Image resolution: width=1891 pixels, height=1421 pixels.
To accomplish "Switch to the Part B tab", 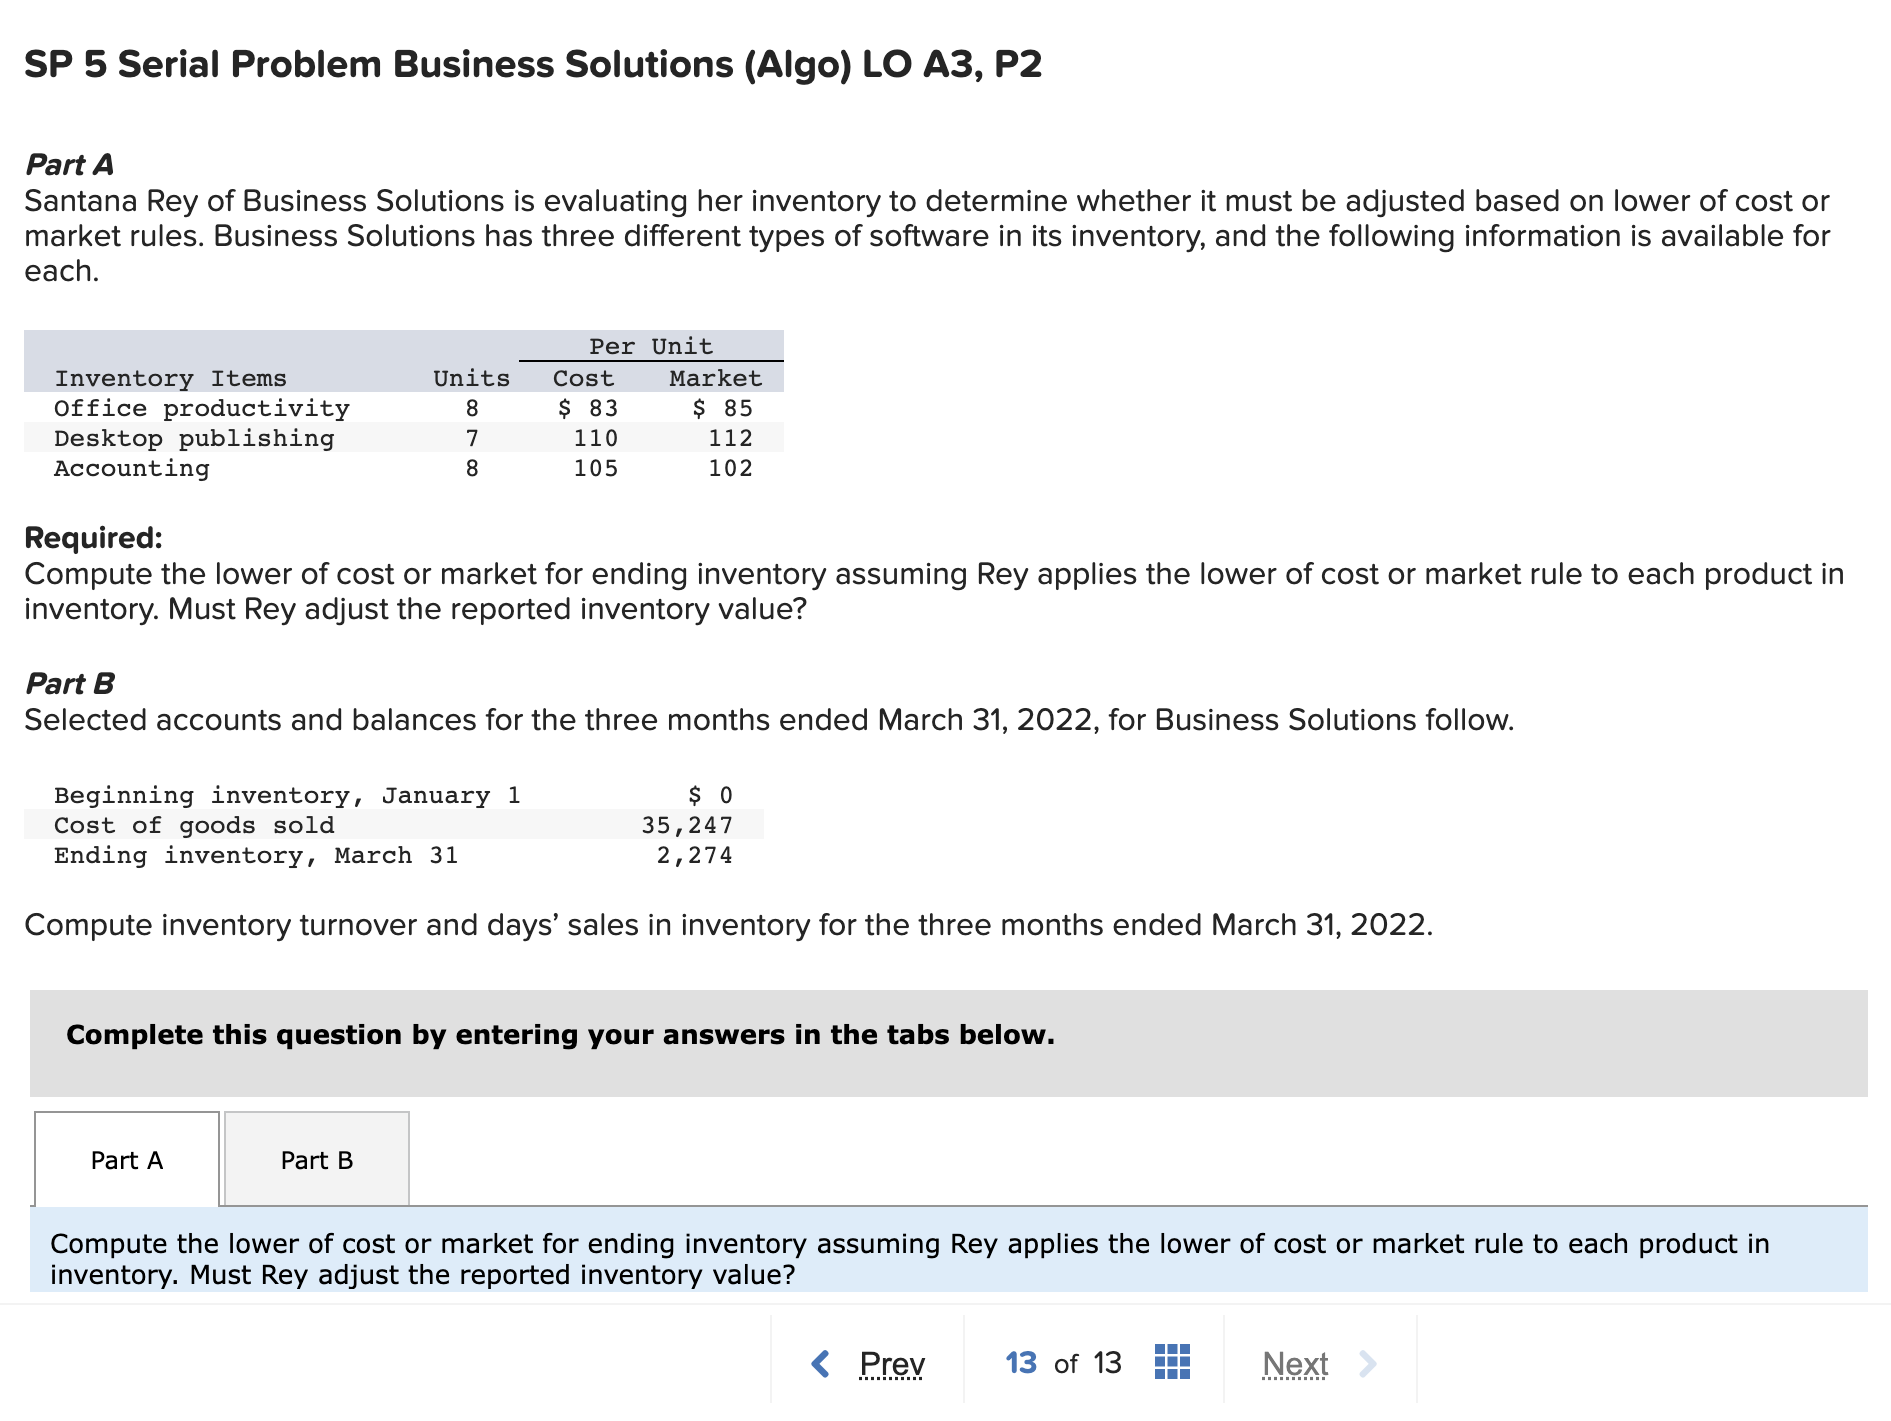I will [317, 1160].
